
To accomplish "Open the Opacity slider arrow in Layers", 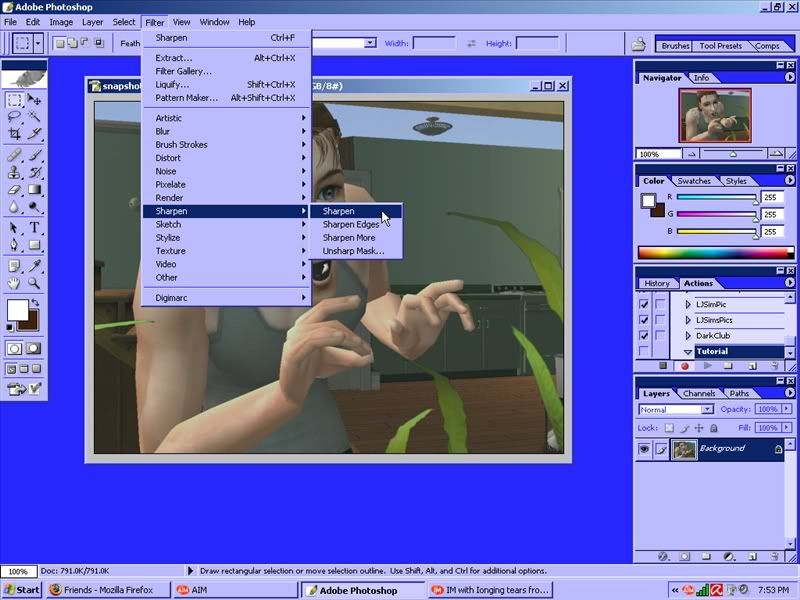I will point(786,409).
